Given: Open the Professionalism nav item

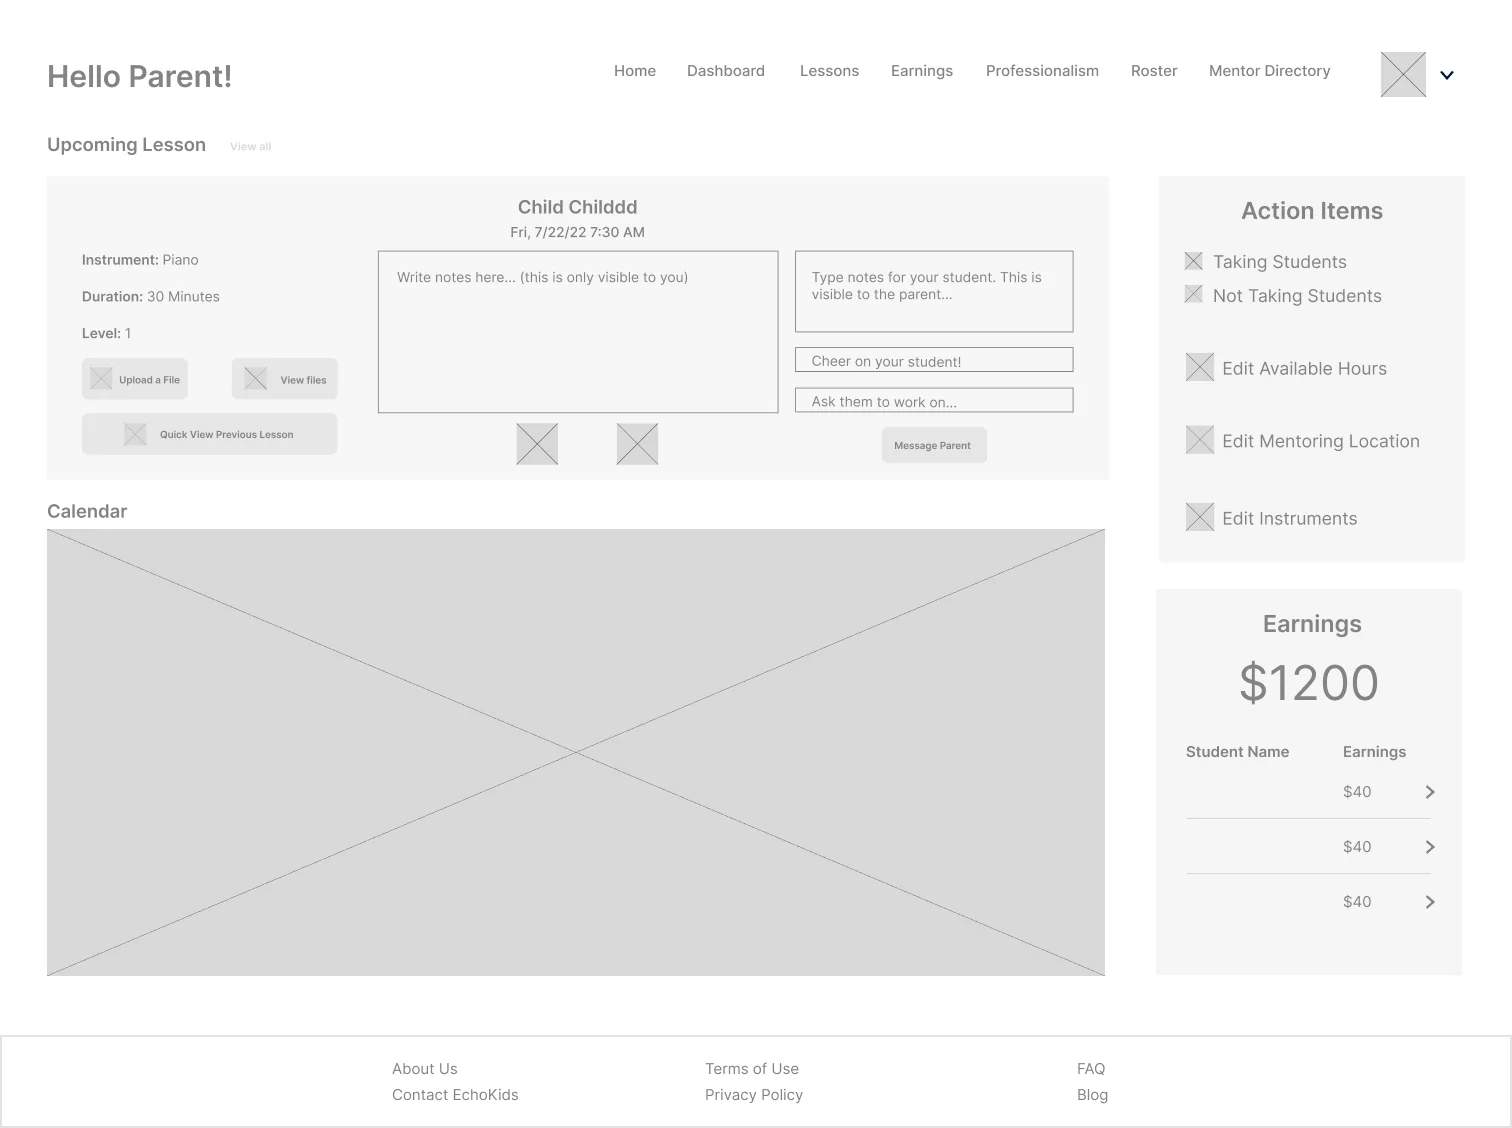Looking at the screenshot, I should coord(1042,71).
